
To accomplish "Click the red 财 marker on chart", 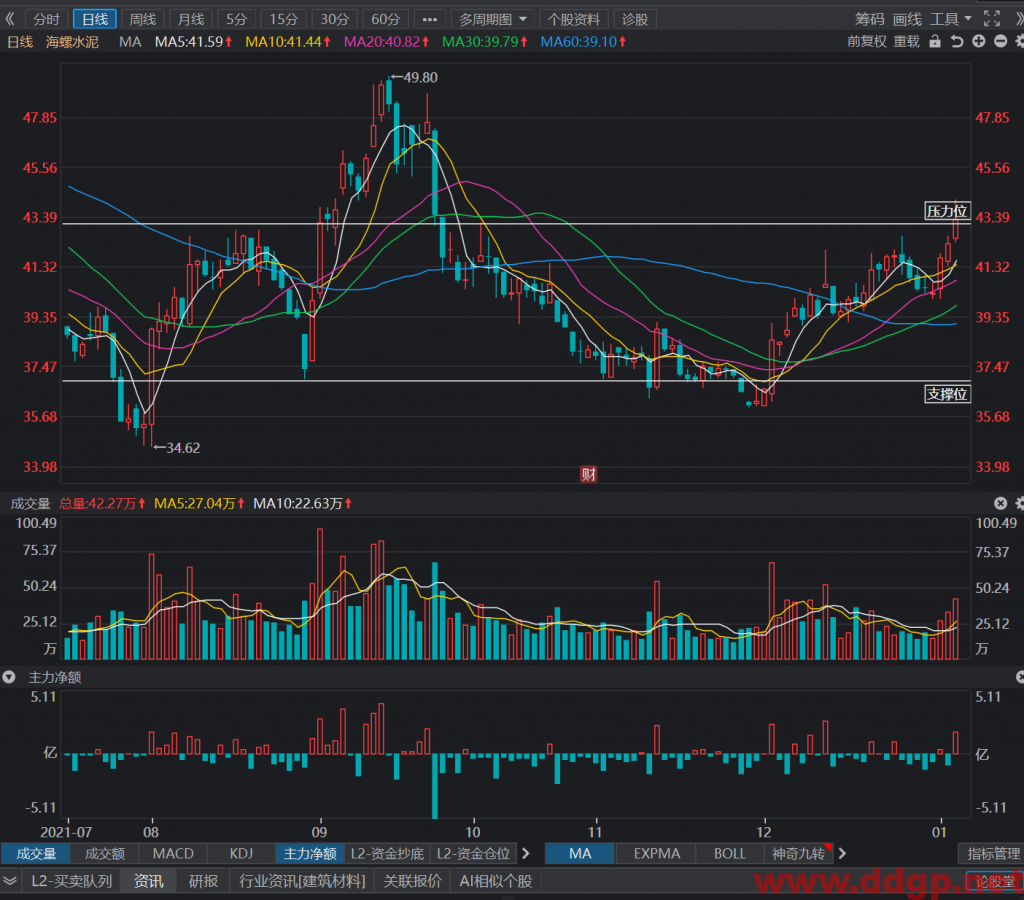I will coord(588,474).
